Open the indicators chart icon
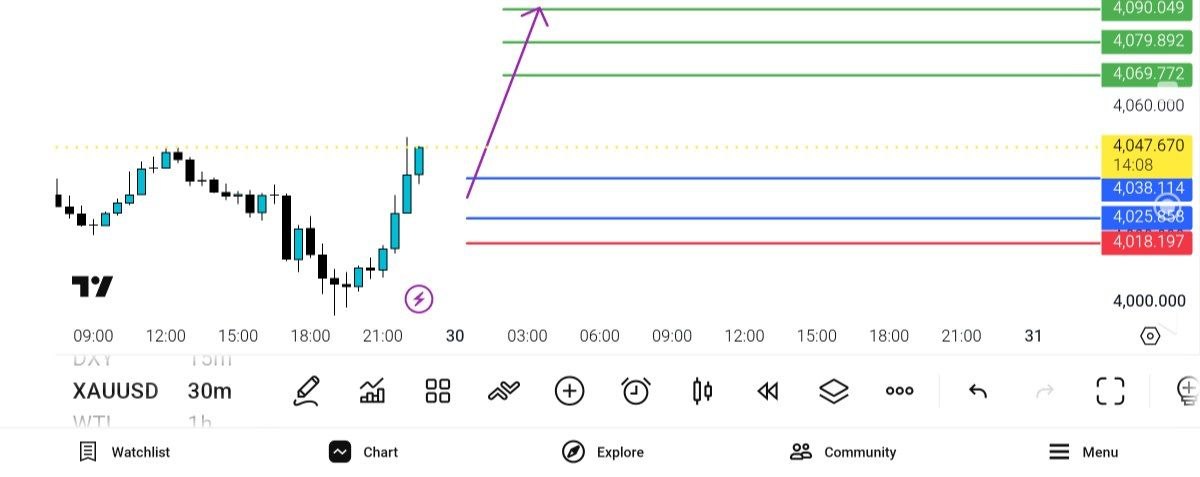 [372, 391]
